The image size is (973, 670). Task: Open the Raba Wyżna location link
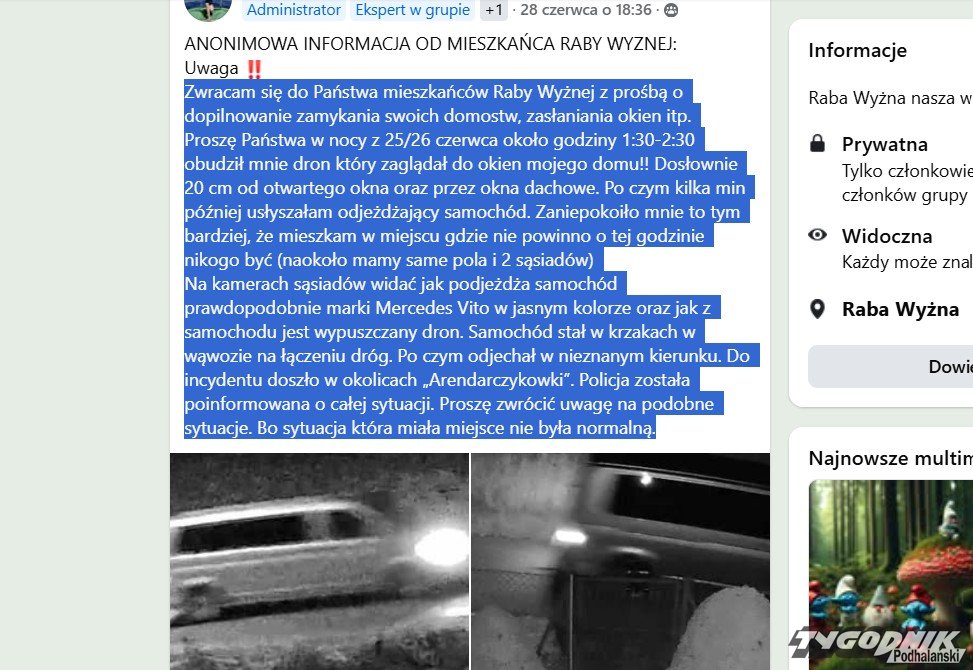[900, 309]
